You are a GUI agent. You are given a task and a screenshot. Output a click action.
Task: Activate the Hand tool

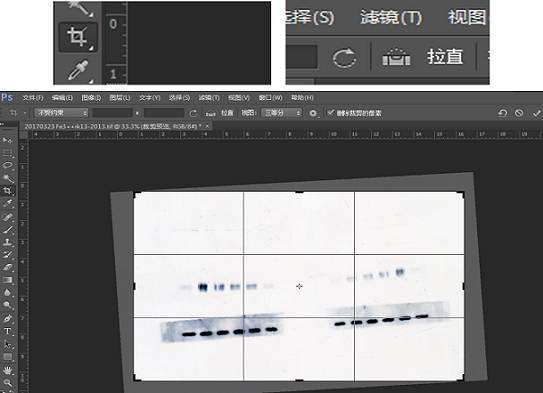[x=7, y=370]
